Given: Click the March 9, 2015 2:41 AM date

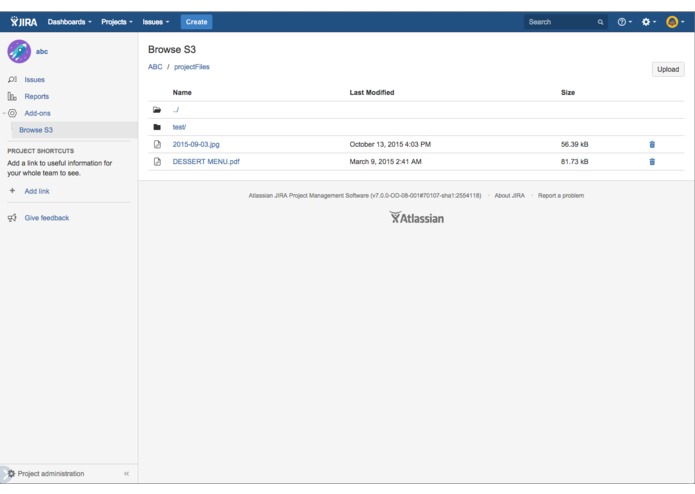Looking at the screenshot, I should 385,162.
